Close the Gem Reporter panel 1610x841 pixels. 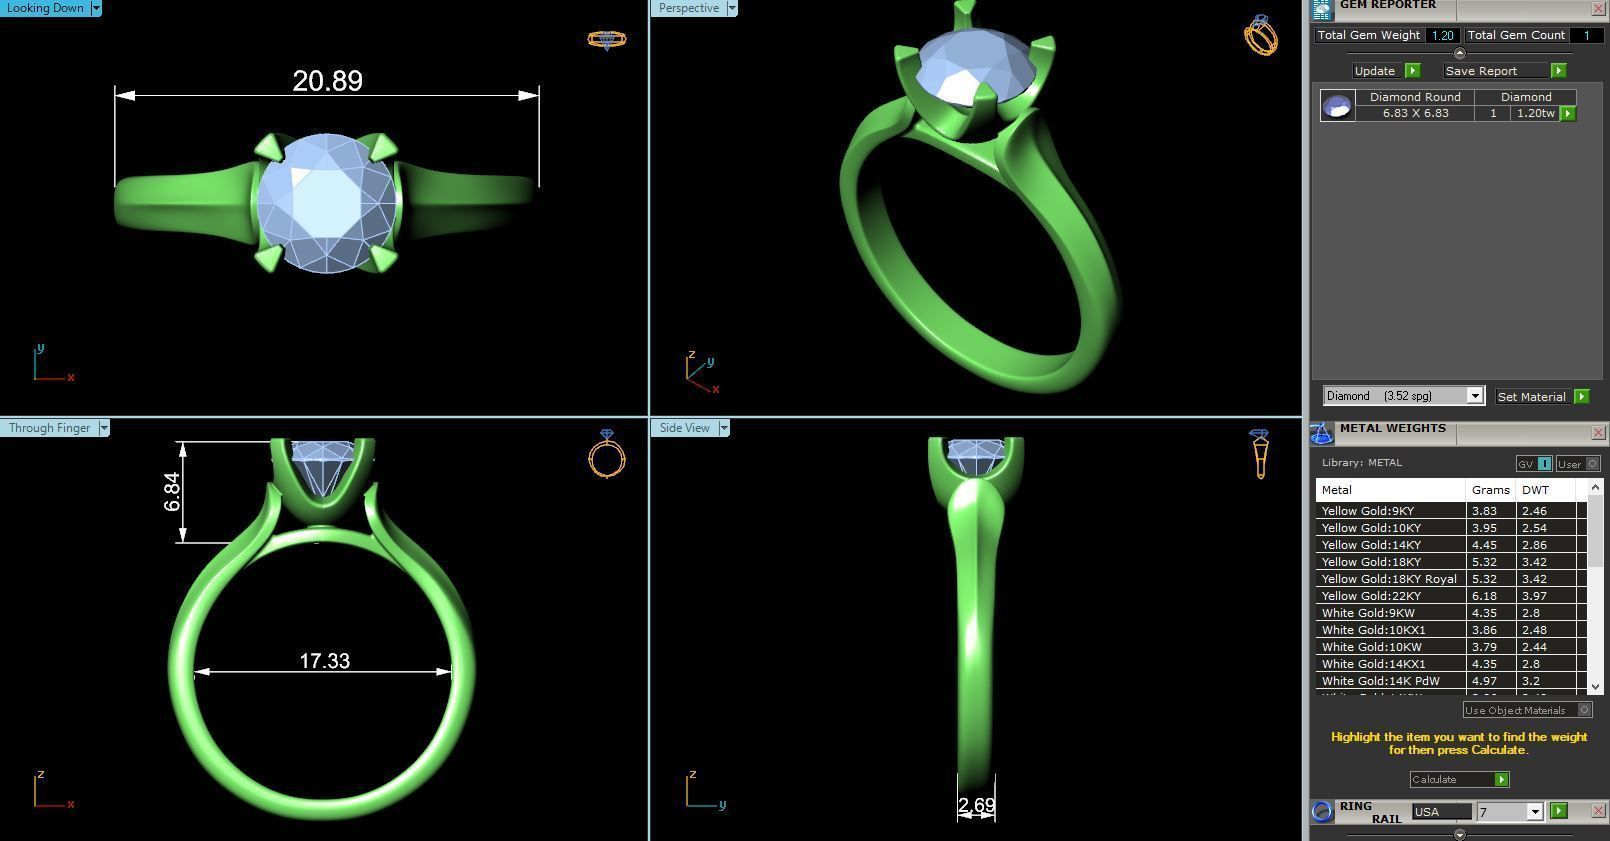click(1598, 8)
